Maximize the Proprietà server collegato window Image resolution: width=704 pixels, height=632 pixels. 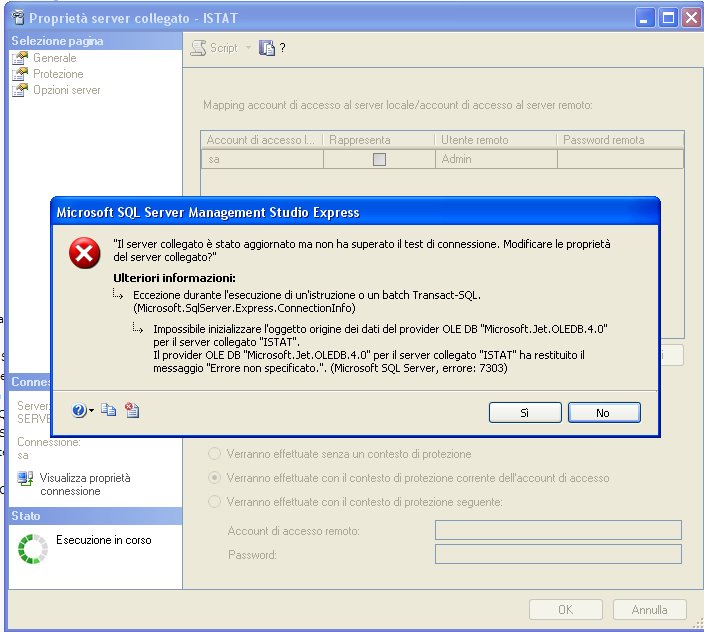click(669, 18)
